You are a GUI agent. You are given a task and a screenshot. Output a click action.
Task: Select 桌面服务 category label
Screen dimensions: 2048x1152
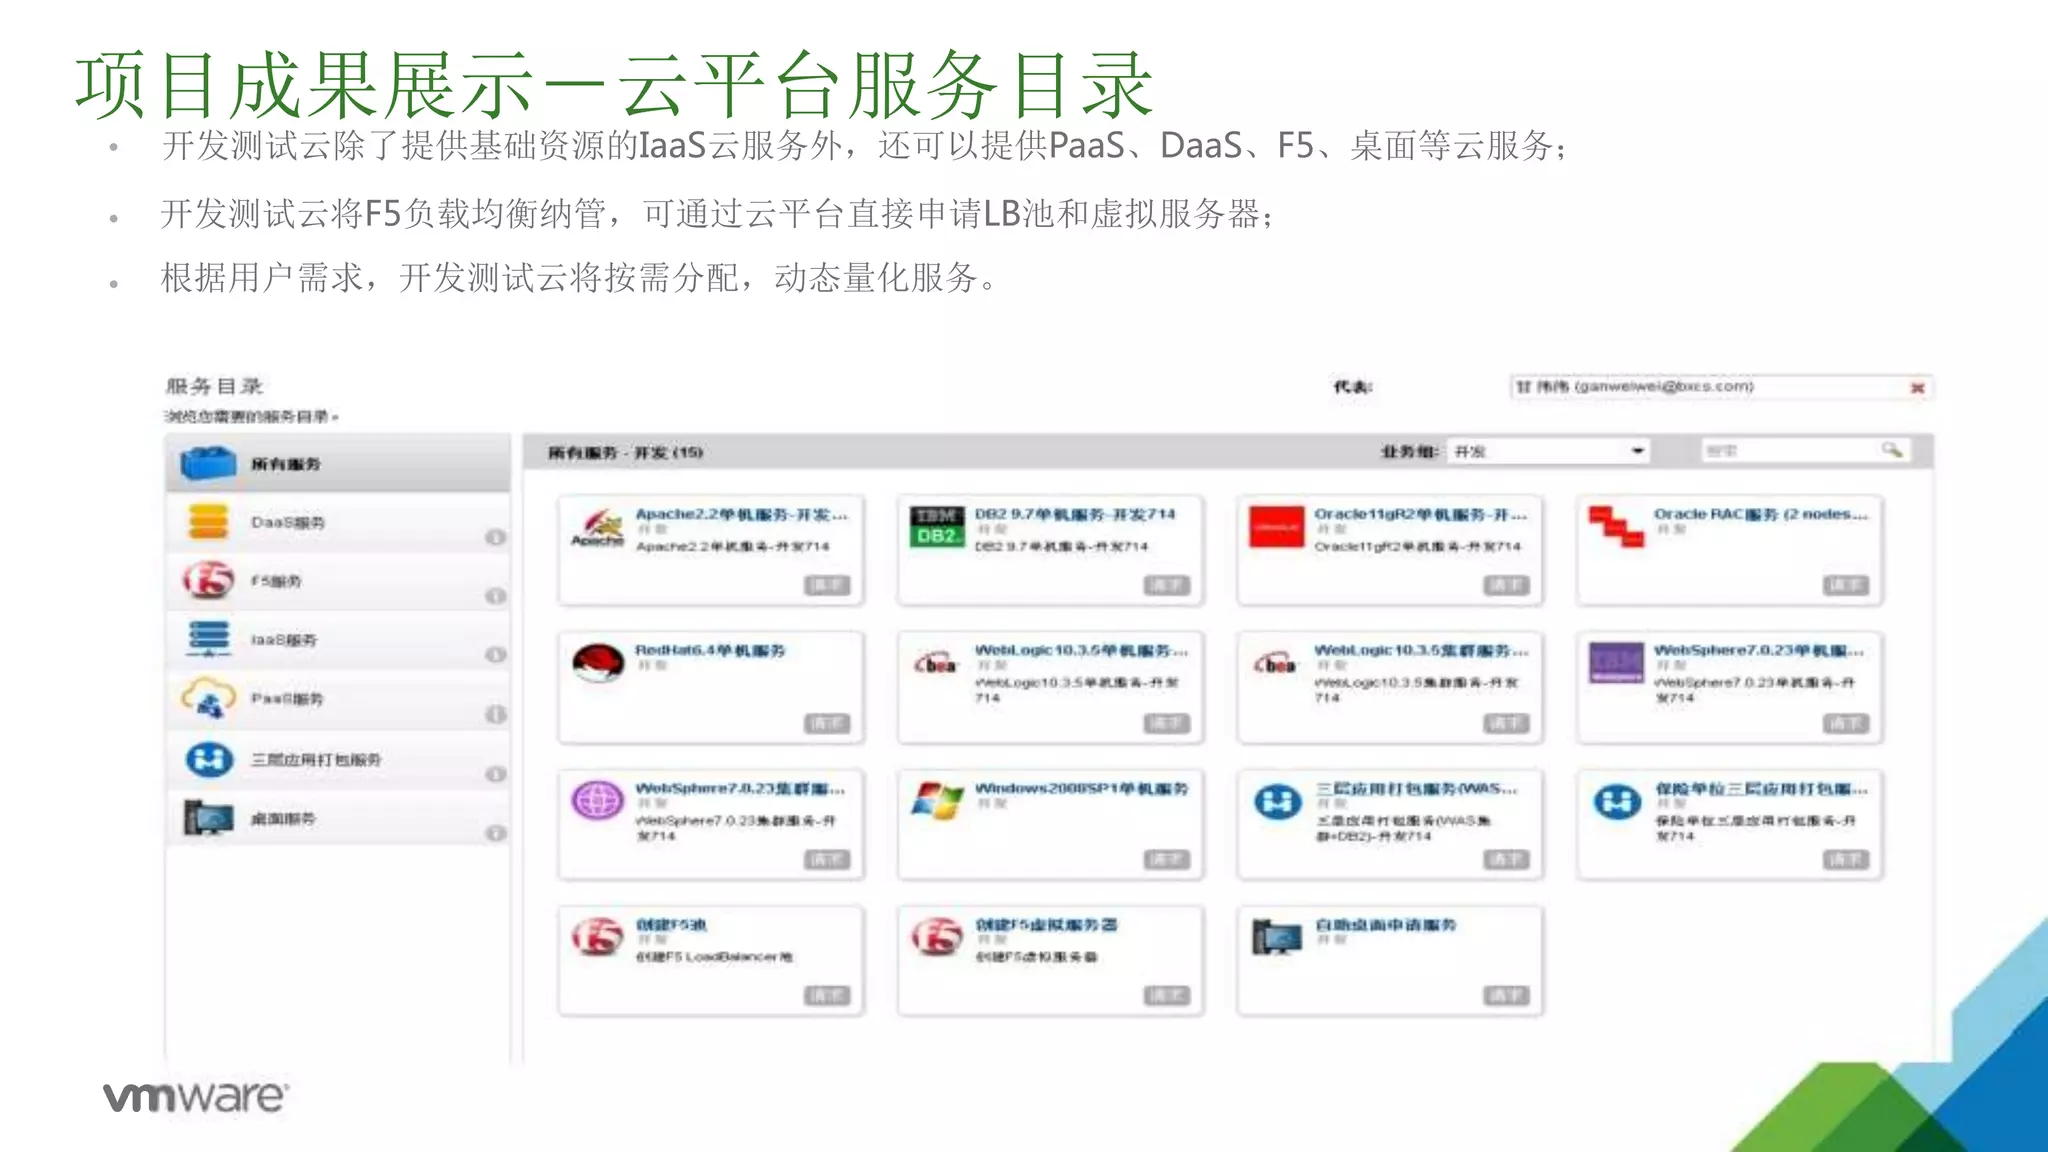point(283,818)
